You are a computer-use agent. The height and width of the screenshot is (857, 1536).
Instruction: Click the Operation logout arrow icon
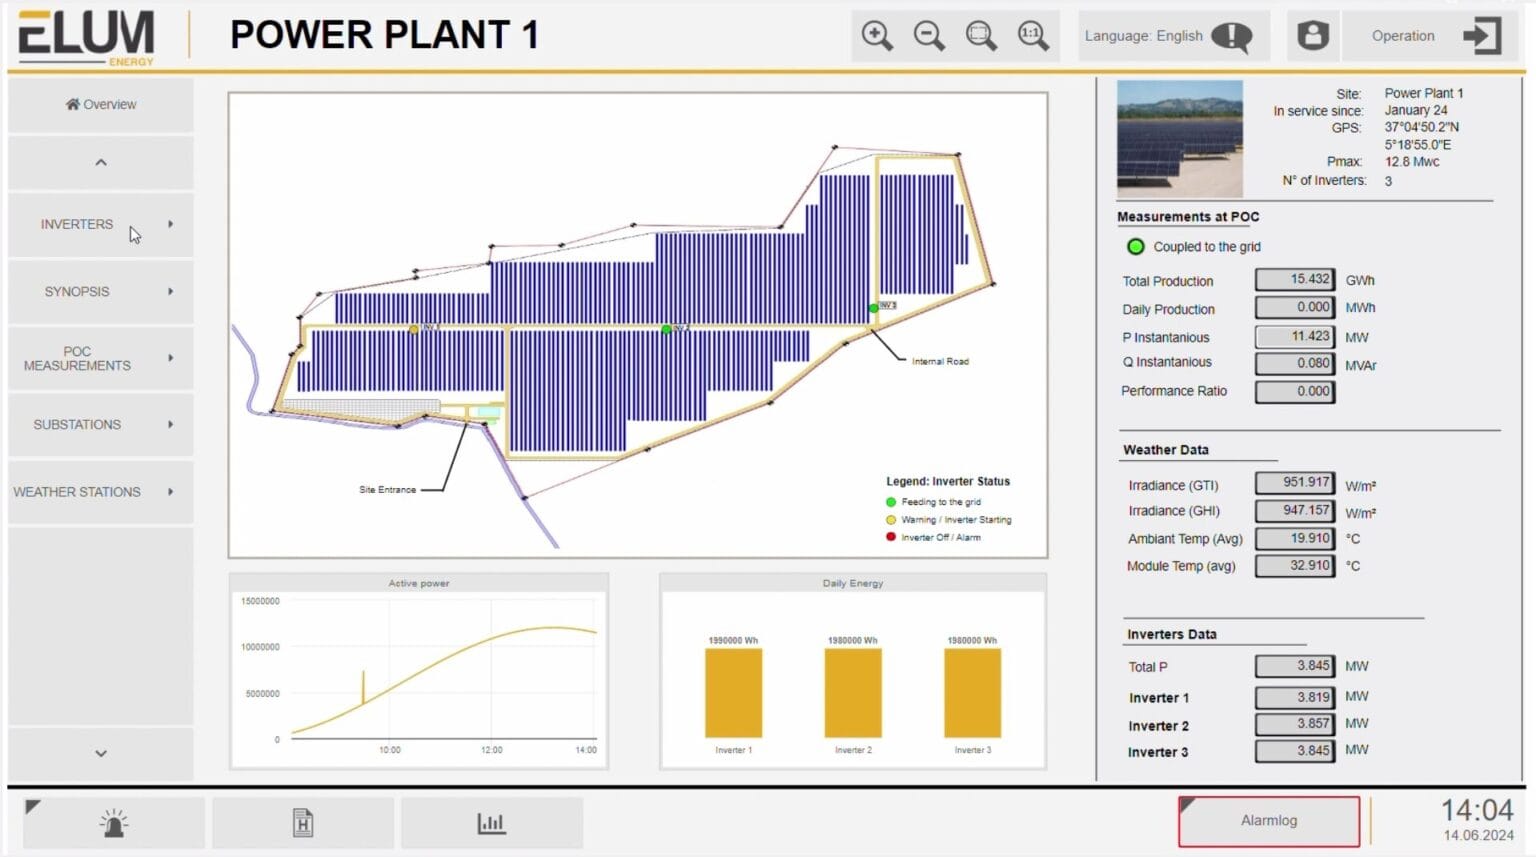coord(1482,35)
